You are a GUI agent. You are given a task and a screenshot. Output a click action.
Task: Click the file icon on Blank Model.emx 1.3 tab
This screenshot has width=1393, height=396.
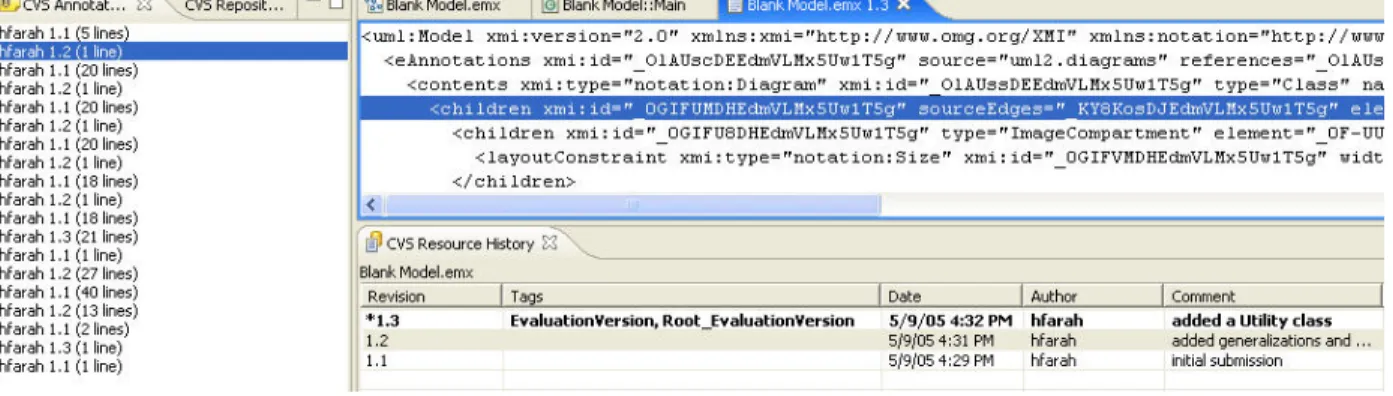pyautogui.click(x=735, y=7)
